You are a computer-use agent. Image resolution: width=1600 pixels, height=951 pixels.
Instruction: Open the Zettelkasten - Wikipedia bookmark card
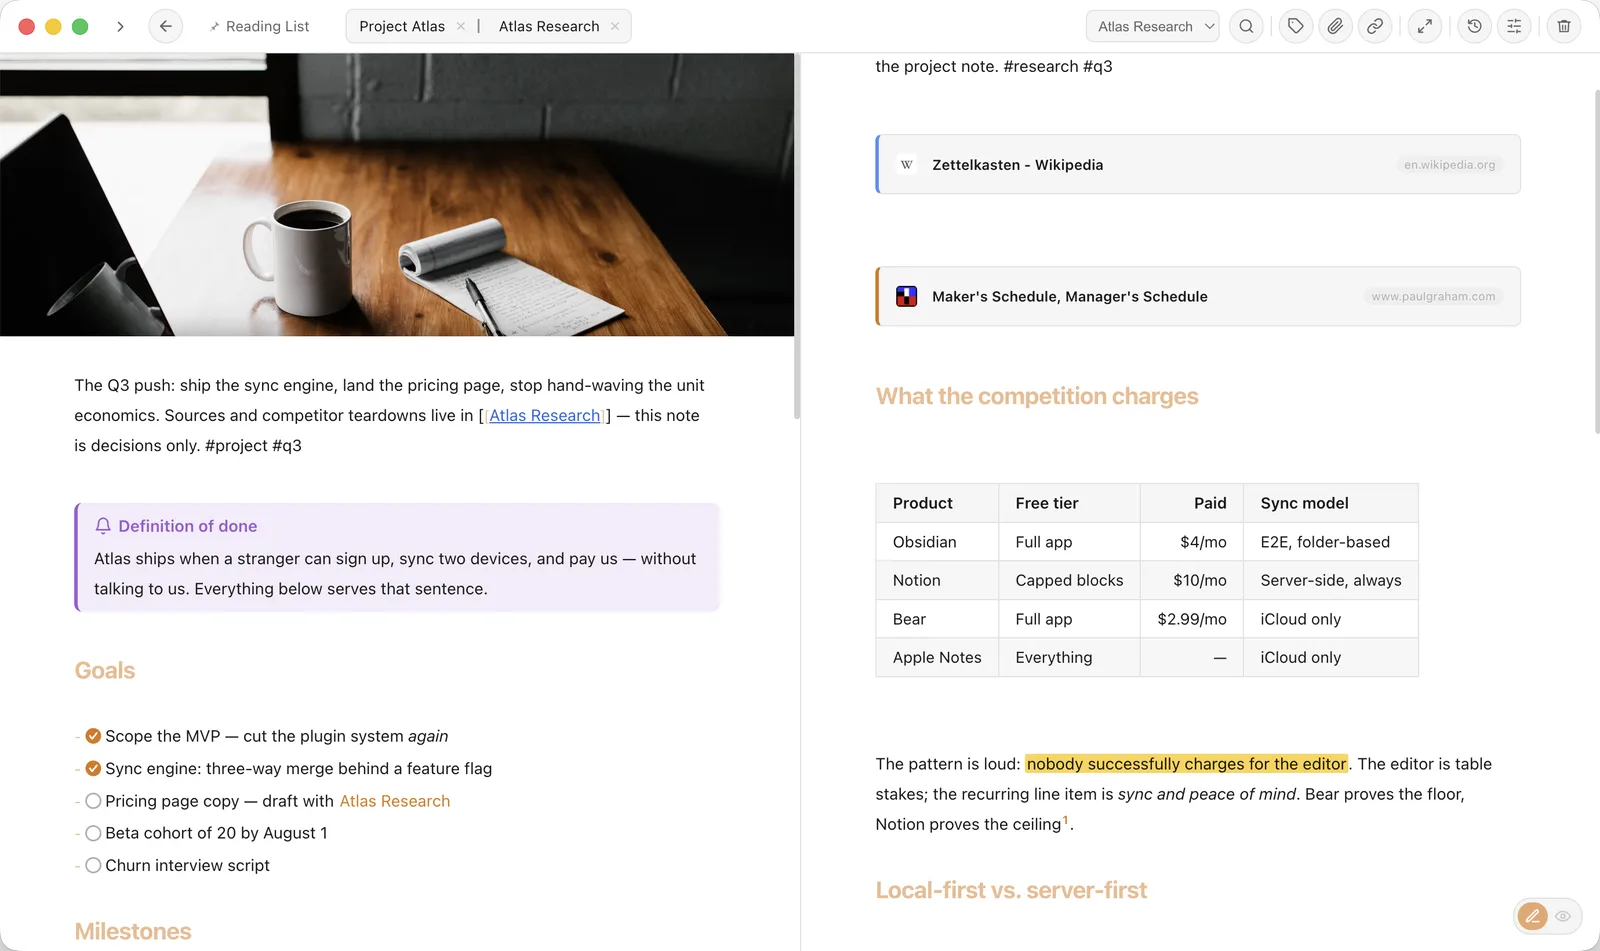(x=1198, y=165)
